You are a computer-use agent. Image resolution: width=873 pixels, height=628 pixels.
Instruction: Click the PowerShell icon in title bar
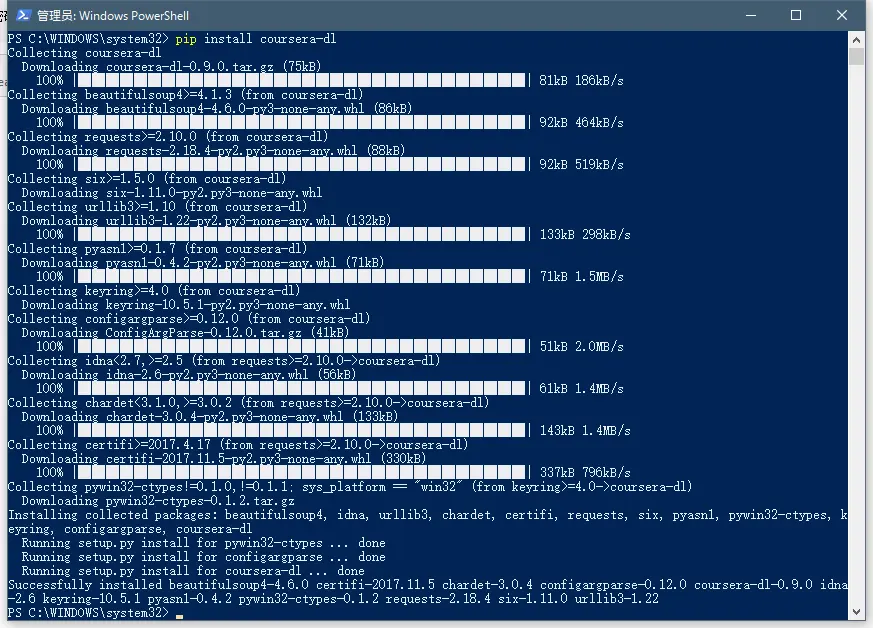tap(23, 15)
